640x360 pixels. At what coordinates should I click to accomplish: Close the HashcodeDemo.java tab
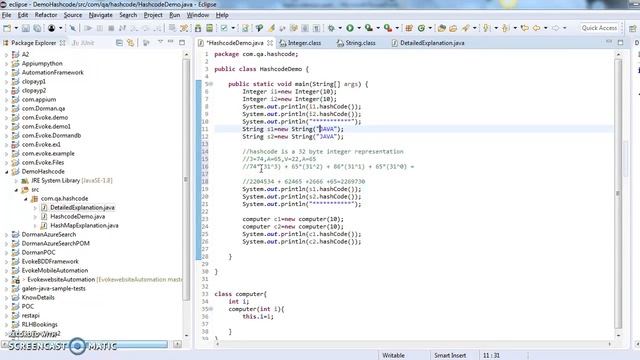click(x=270, y=43)
